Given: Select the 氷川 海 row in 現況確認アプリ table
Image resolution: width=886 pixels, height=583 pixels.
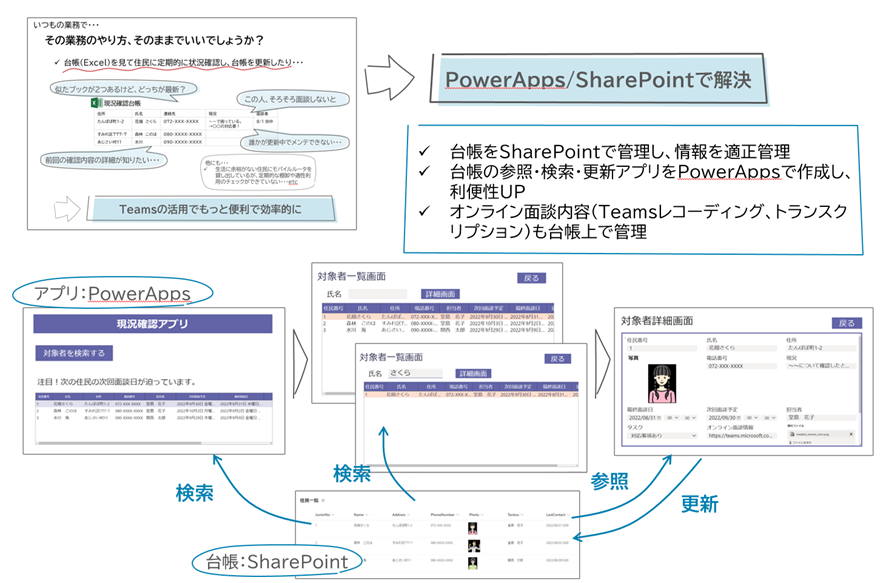Looking at the screenshot, I should 154,418.
